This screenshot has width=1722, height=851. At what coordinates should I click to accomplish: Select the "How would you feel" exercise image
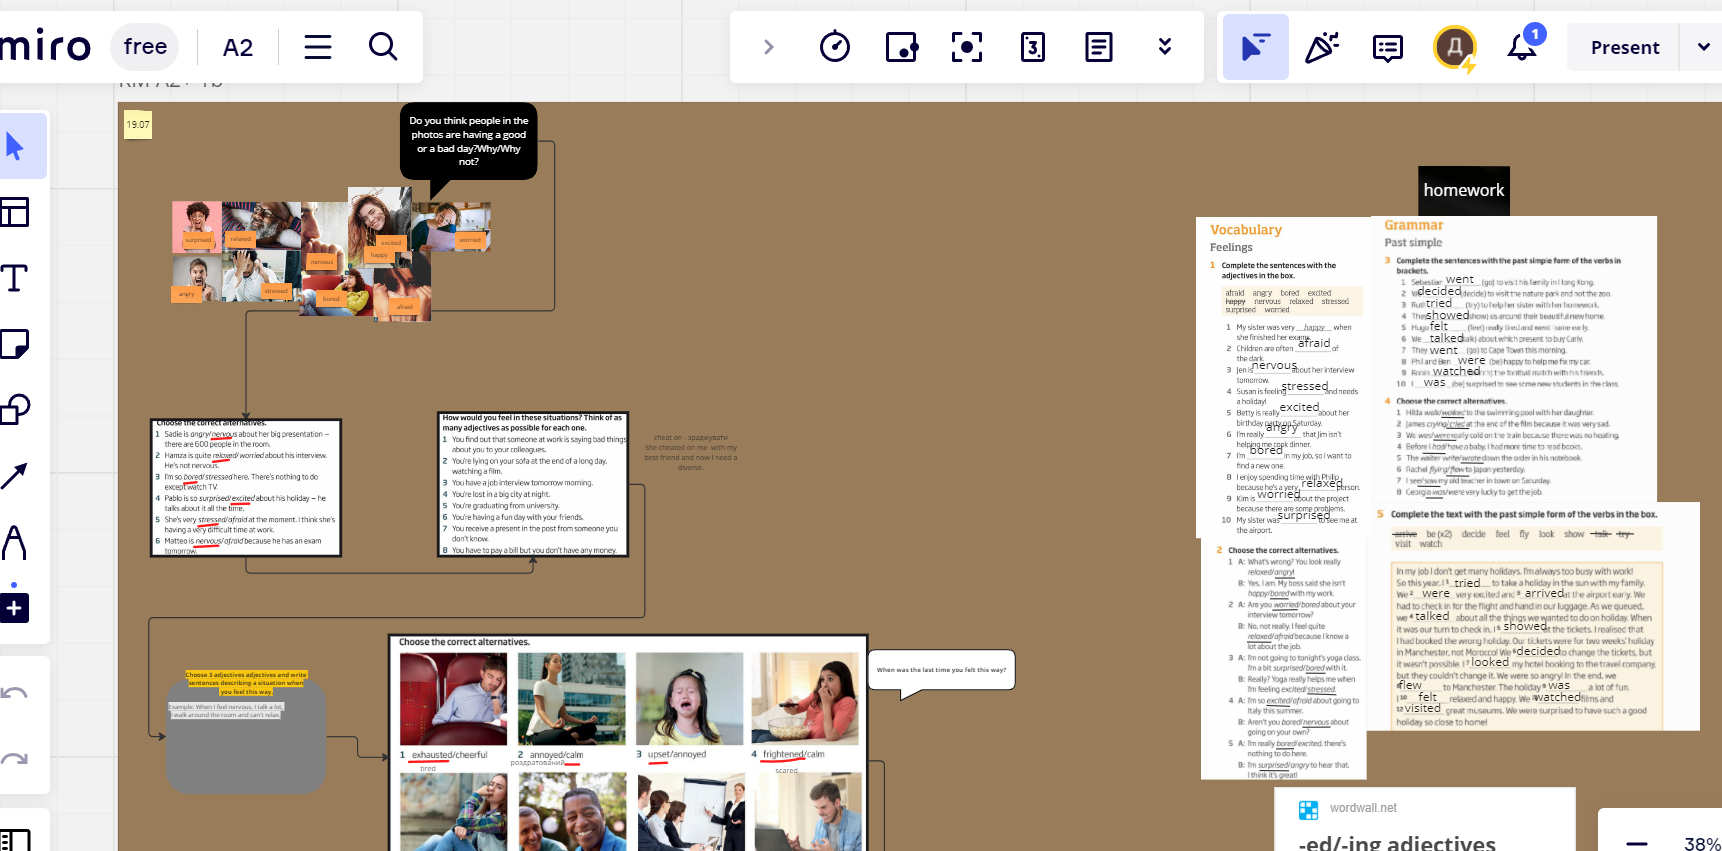pyautogui.click(x=533, y=484)
